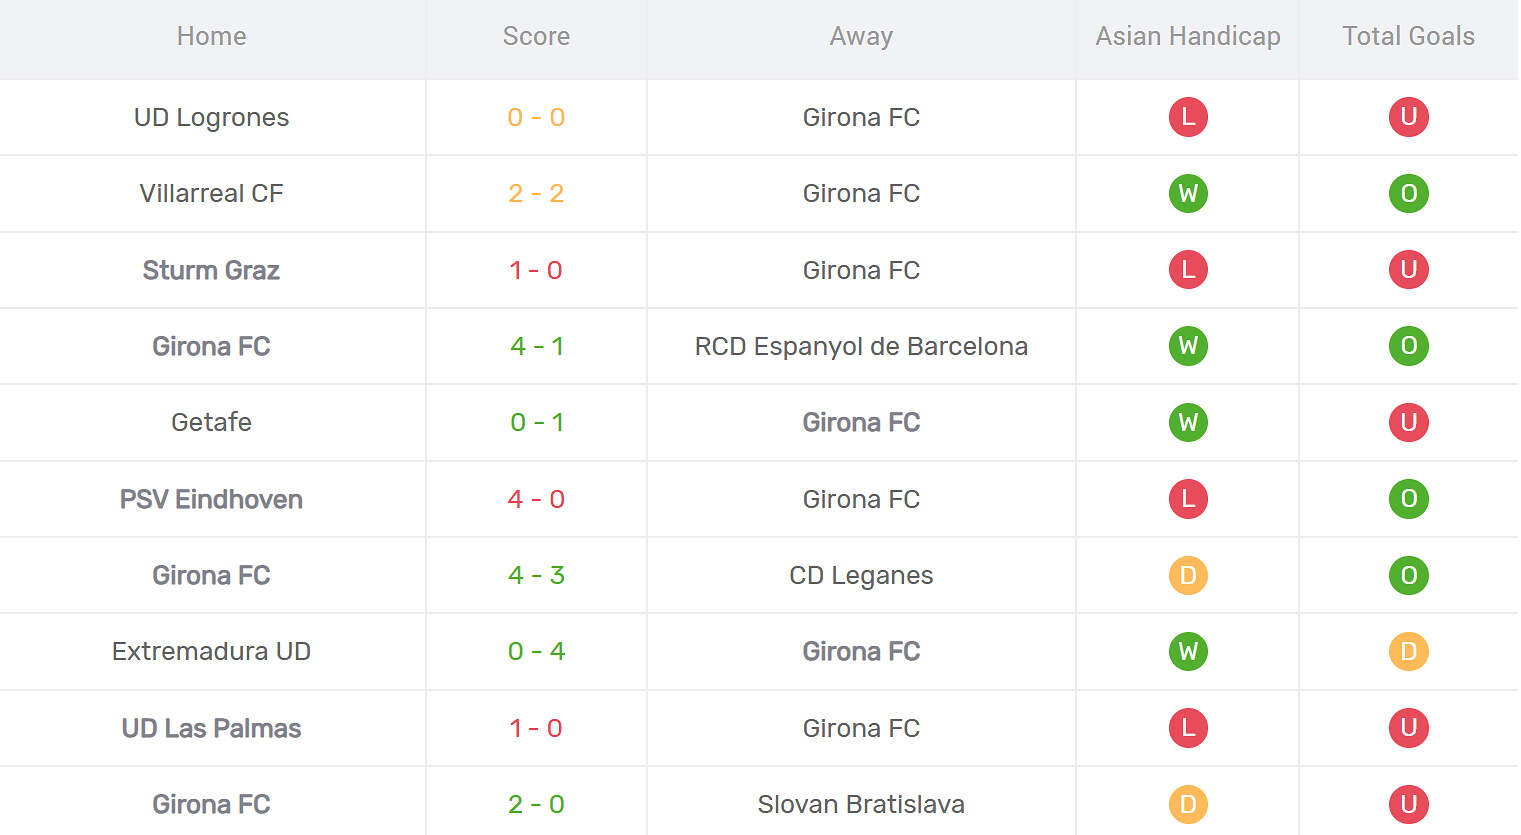Open the RCD Espanyol de Barcelona team link
Screen dimensions: 1521x835
(861, 346)
